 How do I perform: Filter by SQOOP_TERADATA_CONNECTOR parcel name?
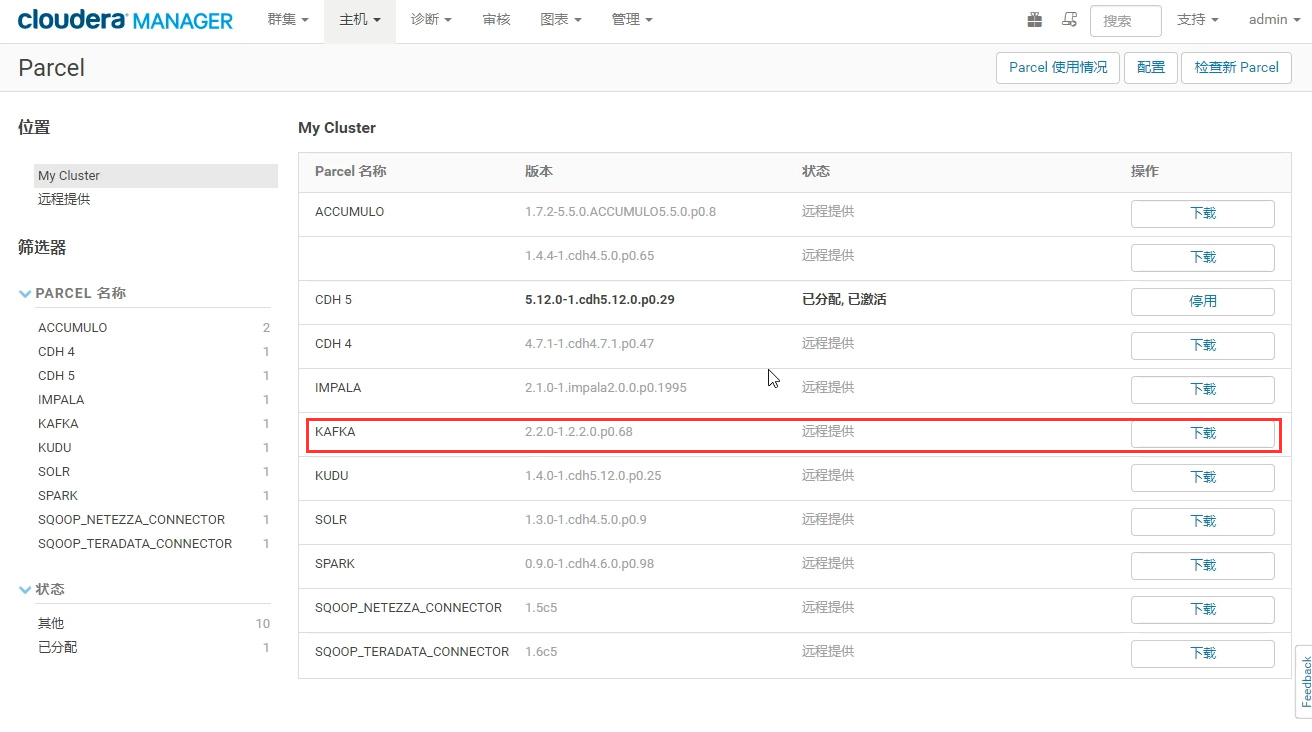(135, 544)
